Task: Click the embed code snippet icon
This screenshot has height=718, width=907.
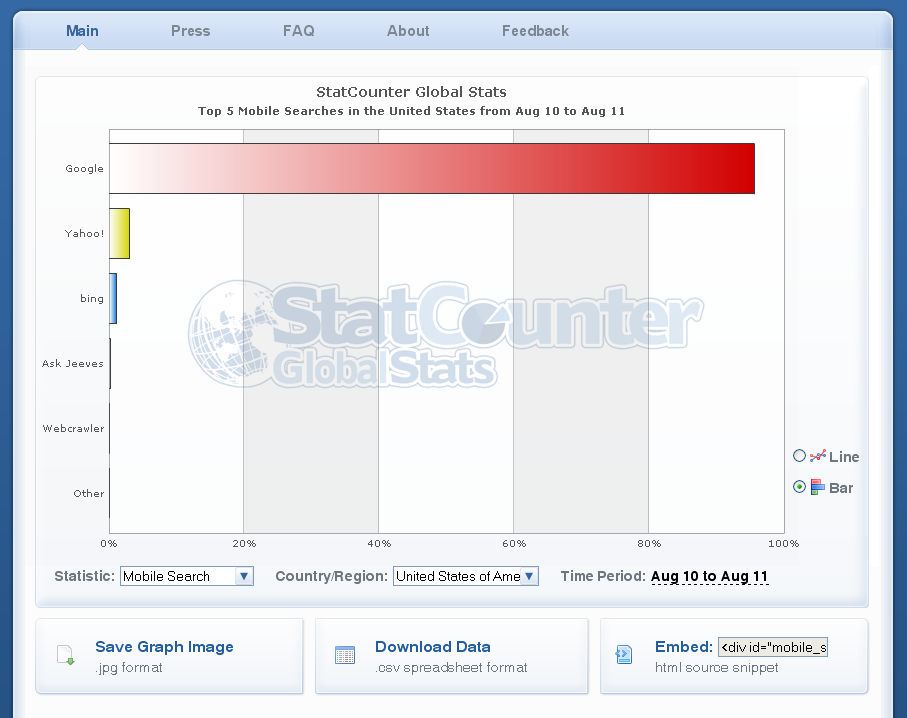Action: tap(624, 655)
